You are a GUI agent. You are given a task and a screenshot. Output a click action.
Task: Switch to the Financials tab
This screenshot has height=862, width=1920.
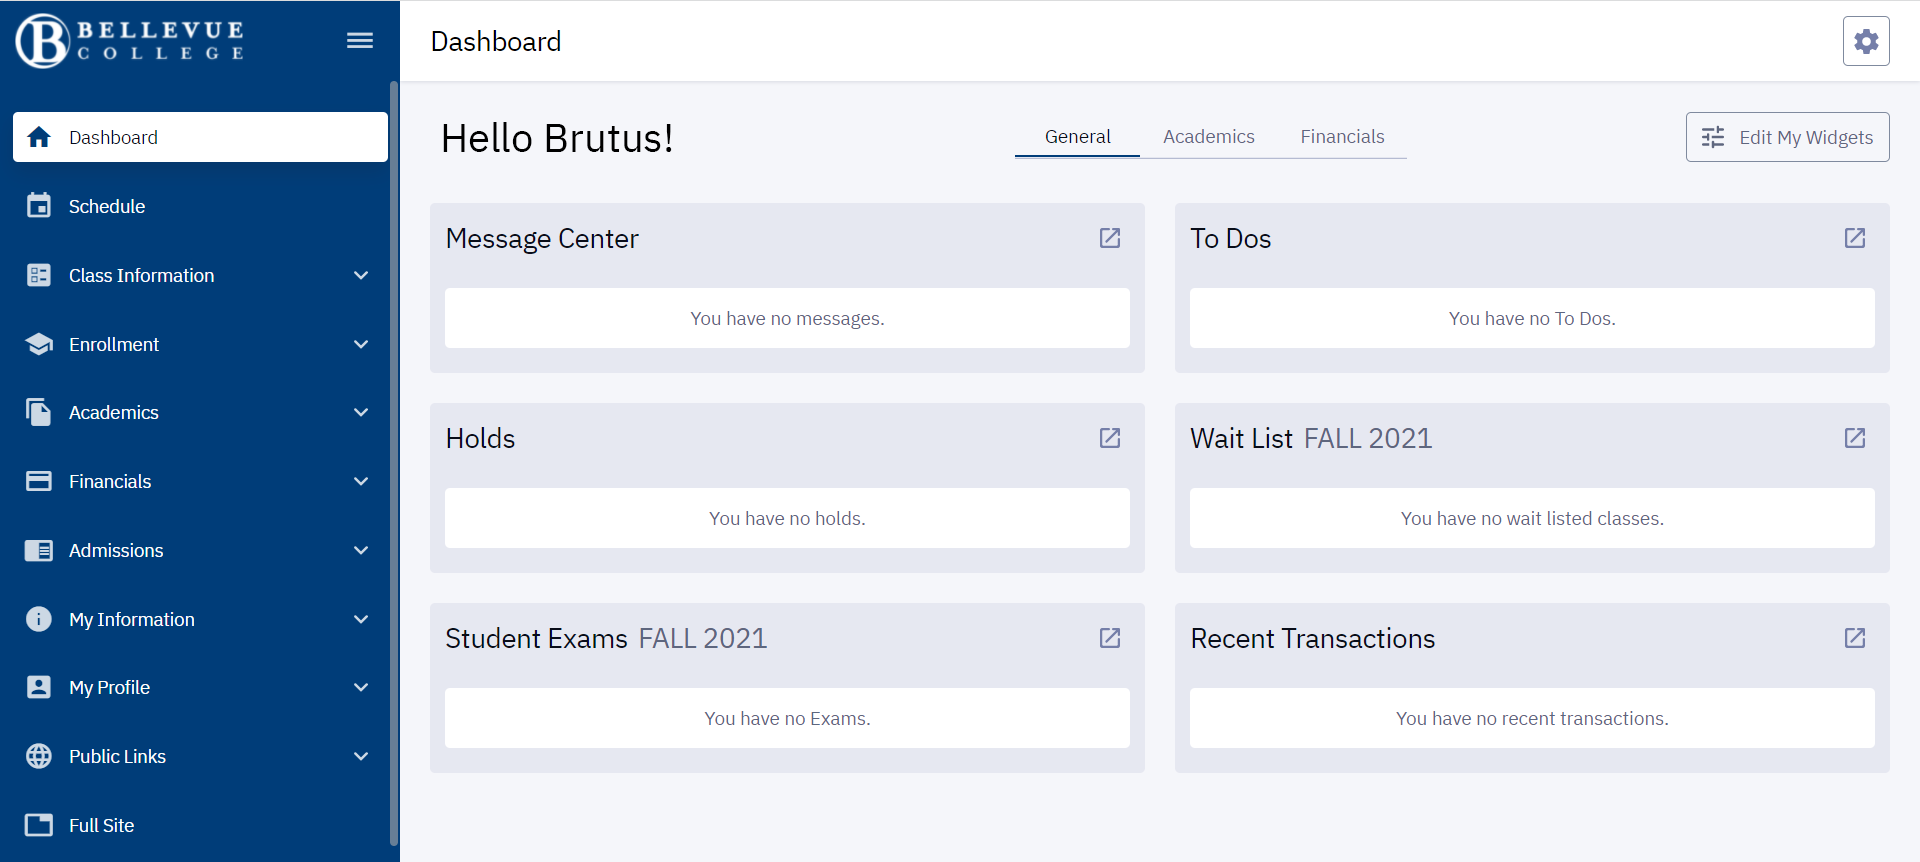(1342, 137)
